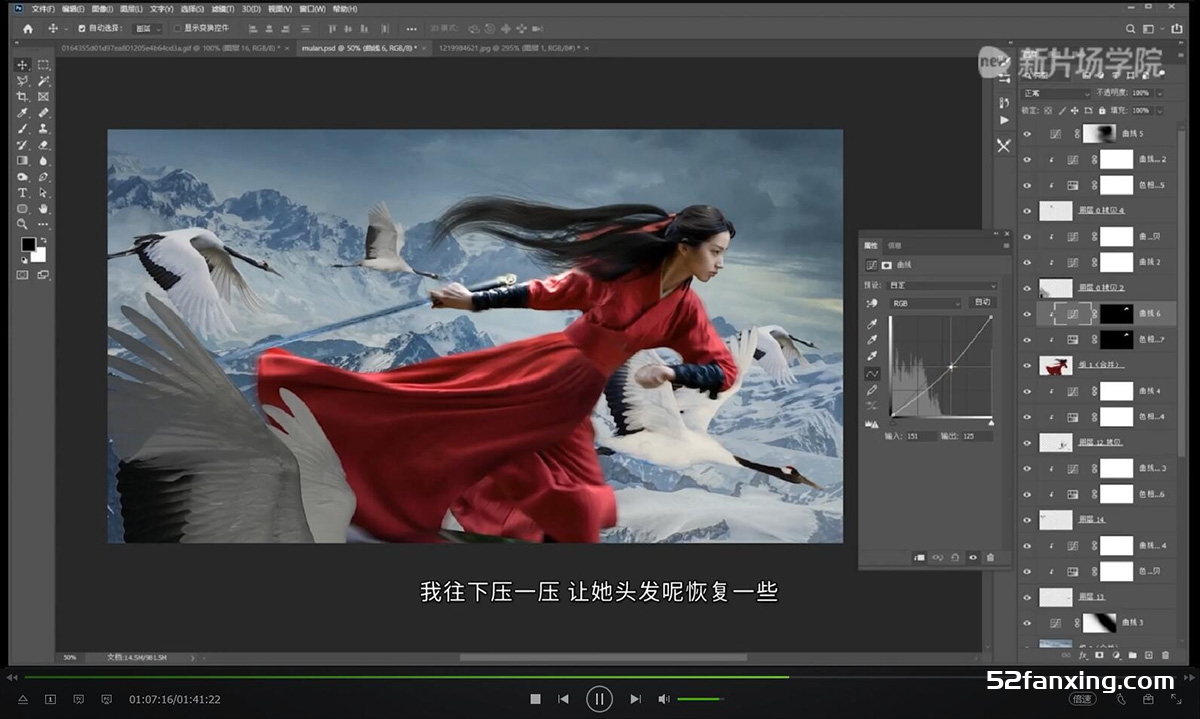Select the Path Selection tool

tap(43, 193)
